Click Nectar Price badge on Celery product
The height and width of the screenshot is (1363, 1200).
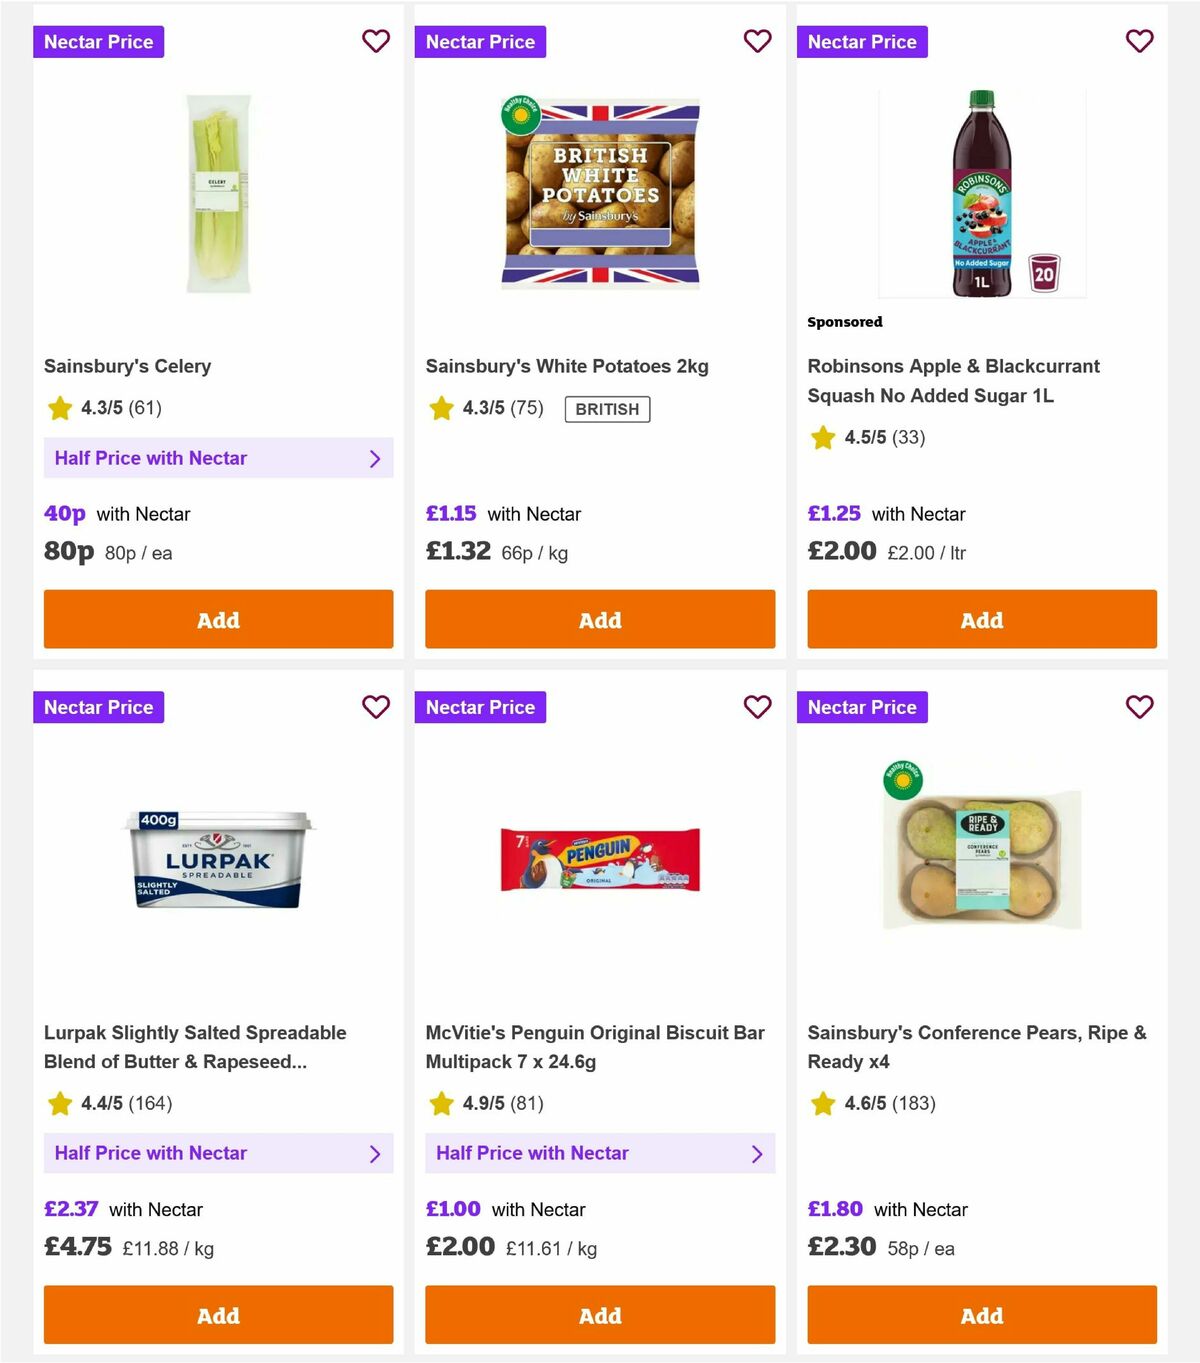pyautogui.click(x=98, y=41)
